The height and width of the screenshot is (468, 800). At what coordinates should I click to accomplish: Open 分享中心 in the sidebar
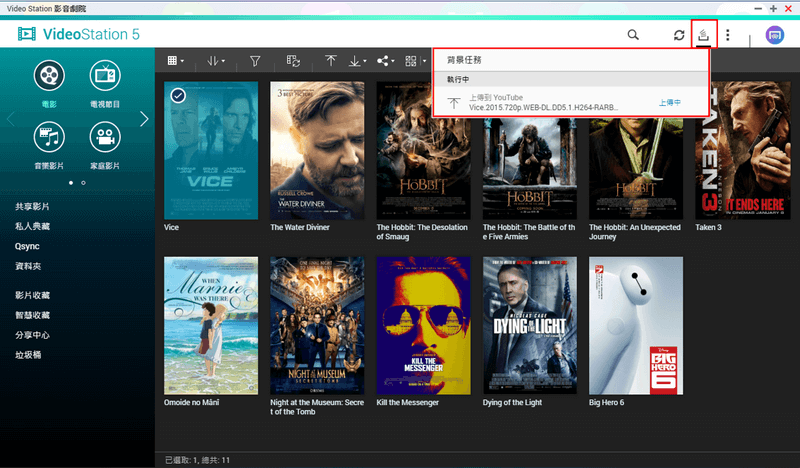click(x=32, y=335)
